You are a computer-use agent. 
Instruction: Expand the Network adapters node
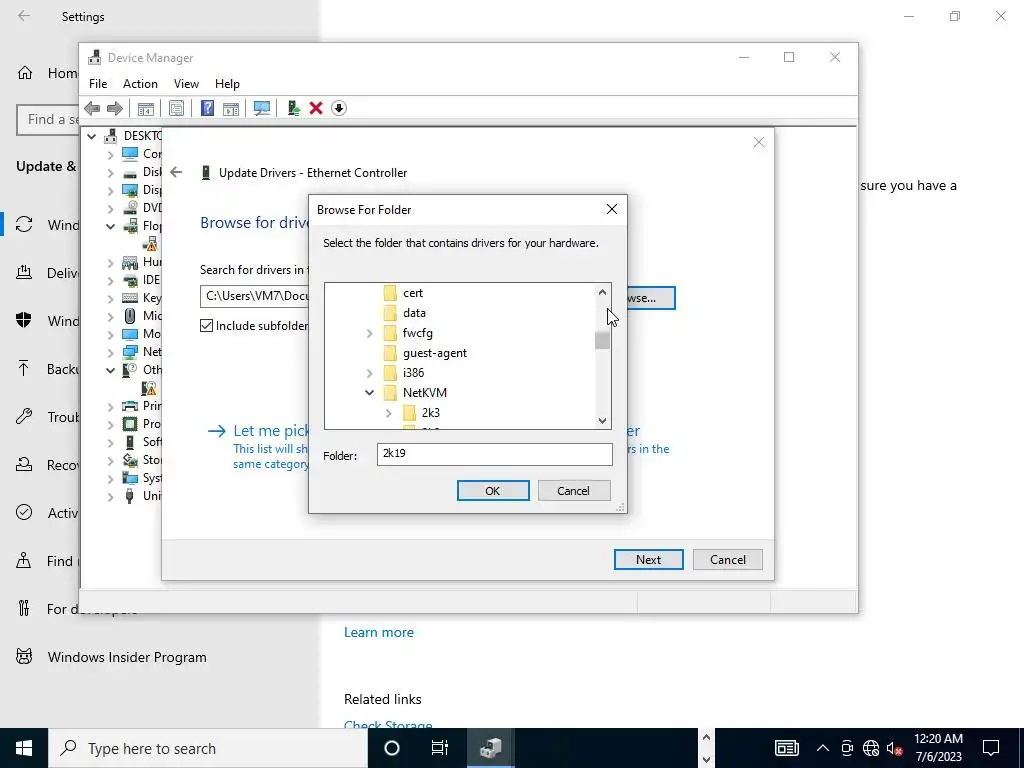point(110,353)
